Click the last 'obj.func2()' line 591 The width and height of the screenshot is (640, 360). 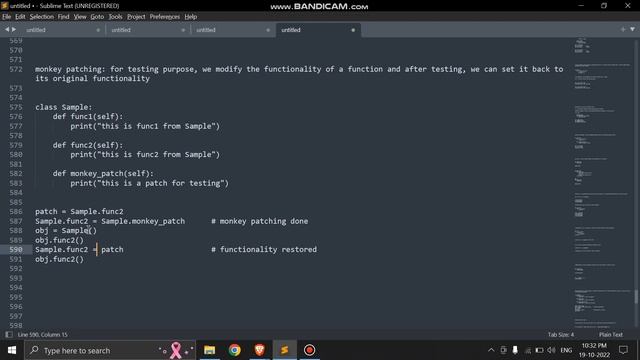point(59,259)
